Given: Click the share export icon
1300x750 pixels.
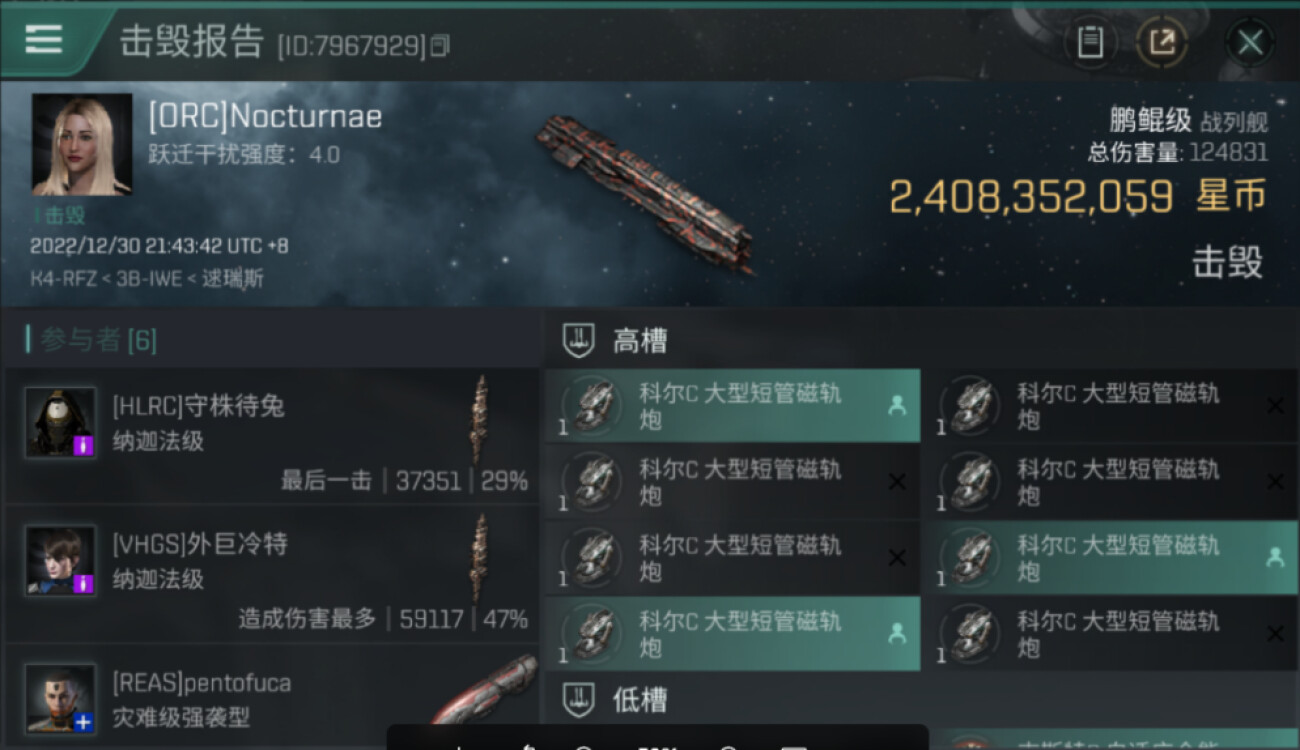Looking at the screenshot, I should tap(1162, 42).
